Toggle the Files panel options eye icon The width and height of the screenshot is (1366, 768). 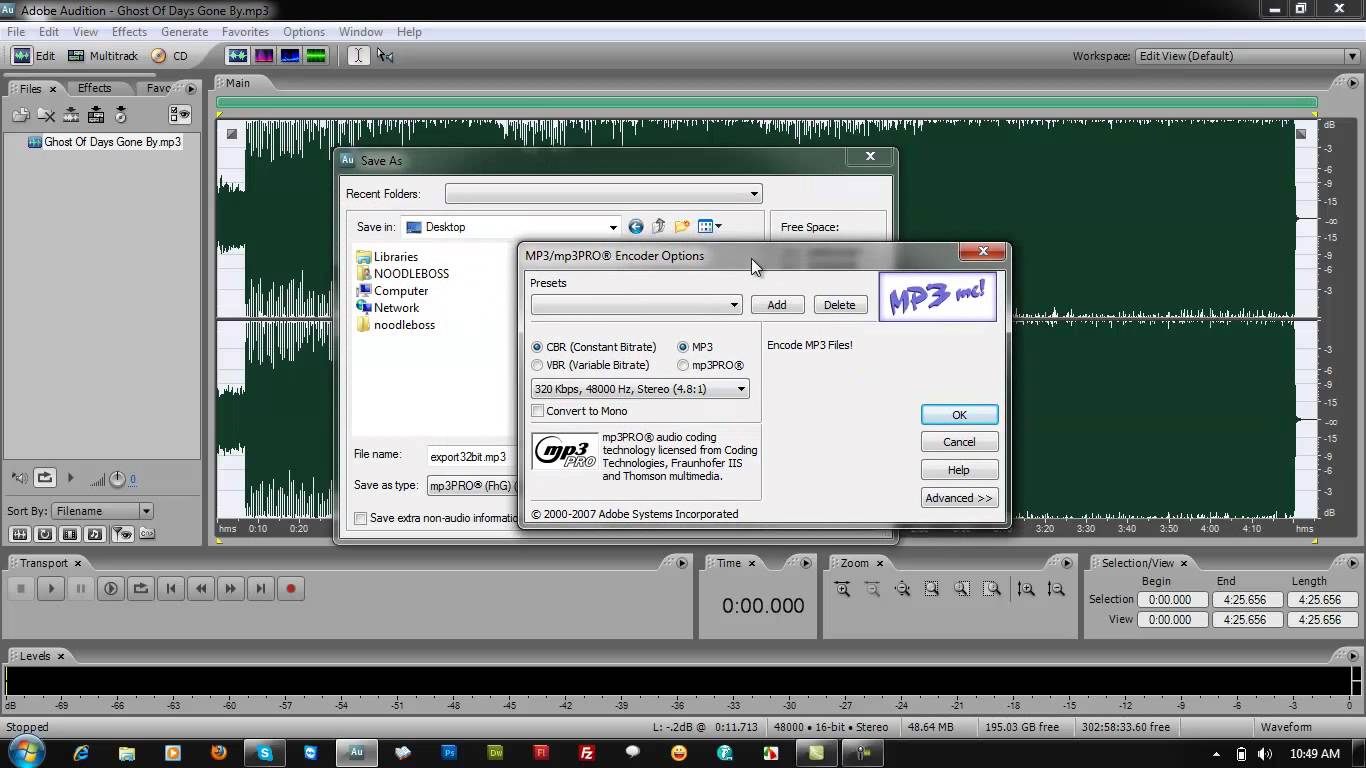[179, 115]
